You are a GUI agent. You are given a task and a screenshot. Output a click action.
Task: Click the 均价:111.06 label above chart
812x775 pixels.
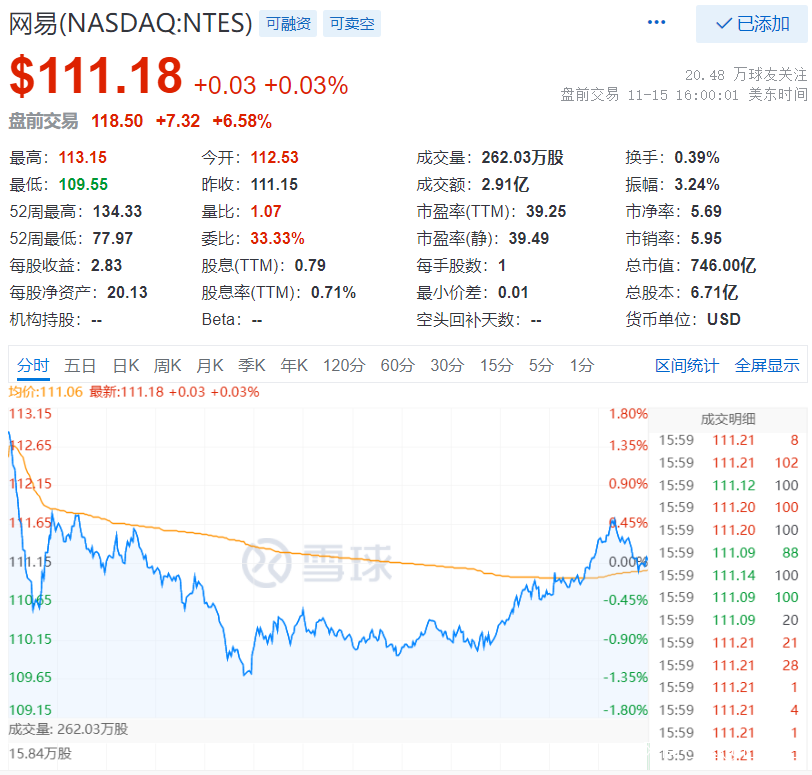[x=46, y=392]
